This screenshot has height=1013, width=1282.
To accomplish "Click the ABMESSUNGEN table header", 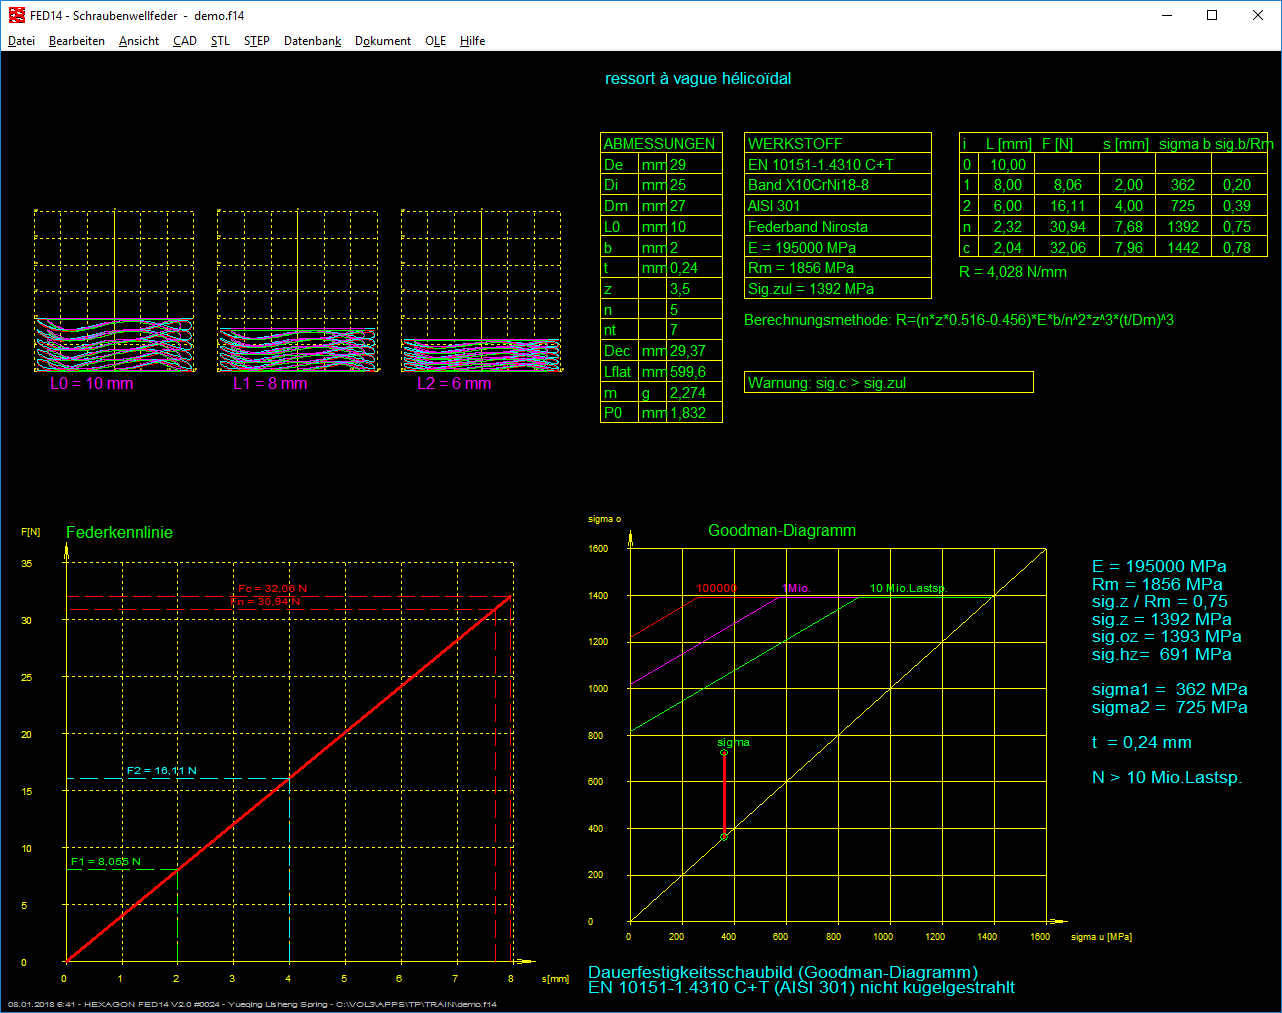I will coord(660,143).
